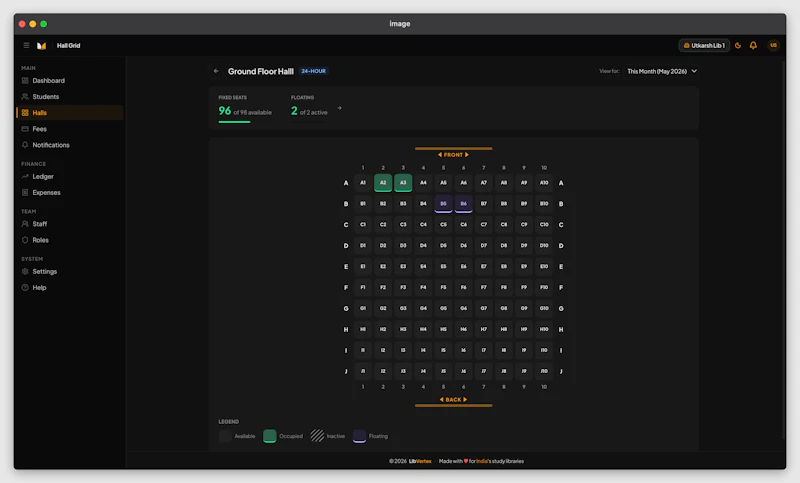
Task: Open the This Month (May 2026) dropdown
Action: [x=662, y=71]
